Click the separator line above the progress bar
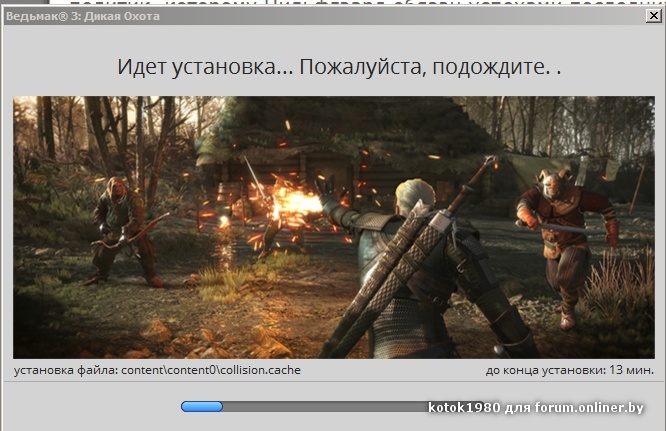Viewport: 666px width, 431px height. 333,381
